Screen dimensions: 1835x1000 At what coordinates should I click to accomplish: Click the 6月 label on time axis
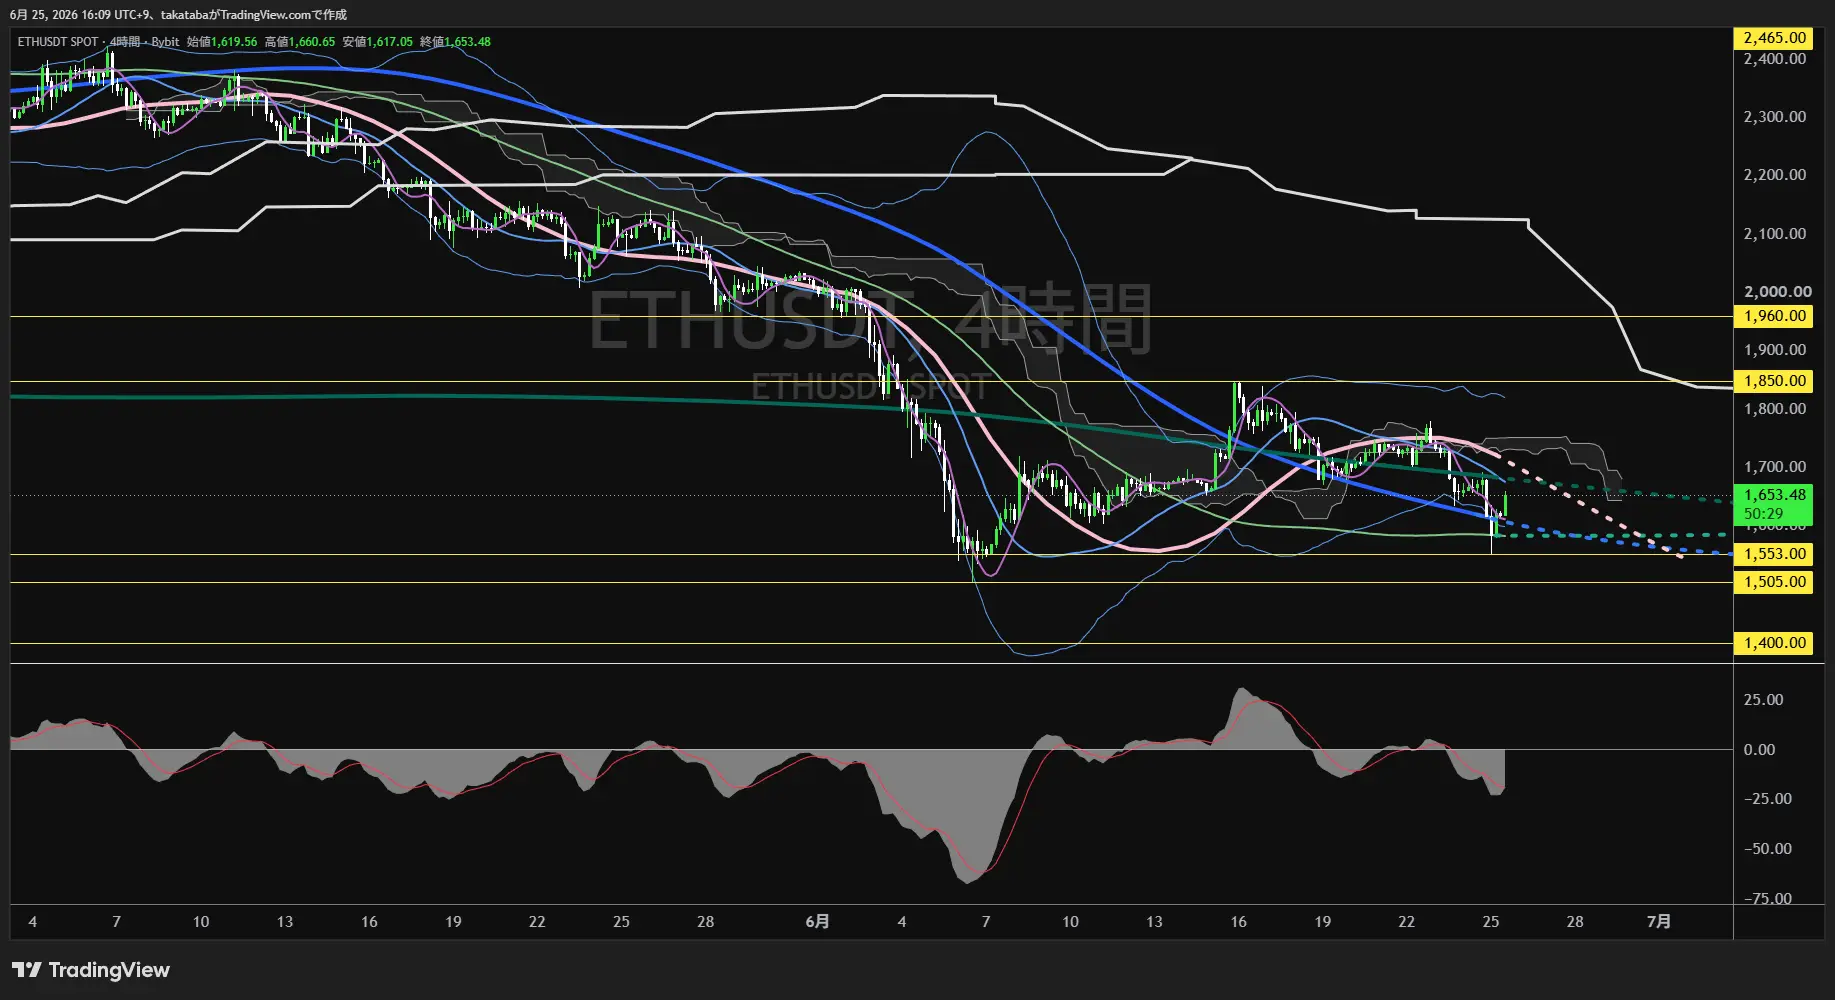pyautogui.click(x=817, y=922)
